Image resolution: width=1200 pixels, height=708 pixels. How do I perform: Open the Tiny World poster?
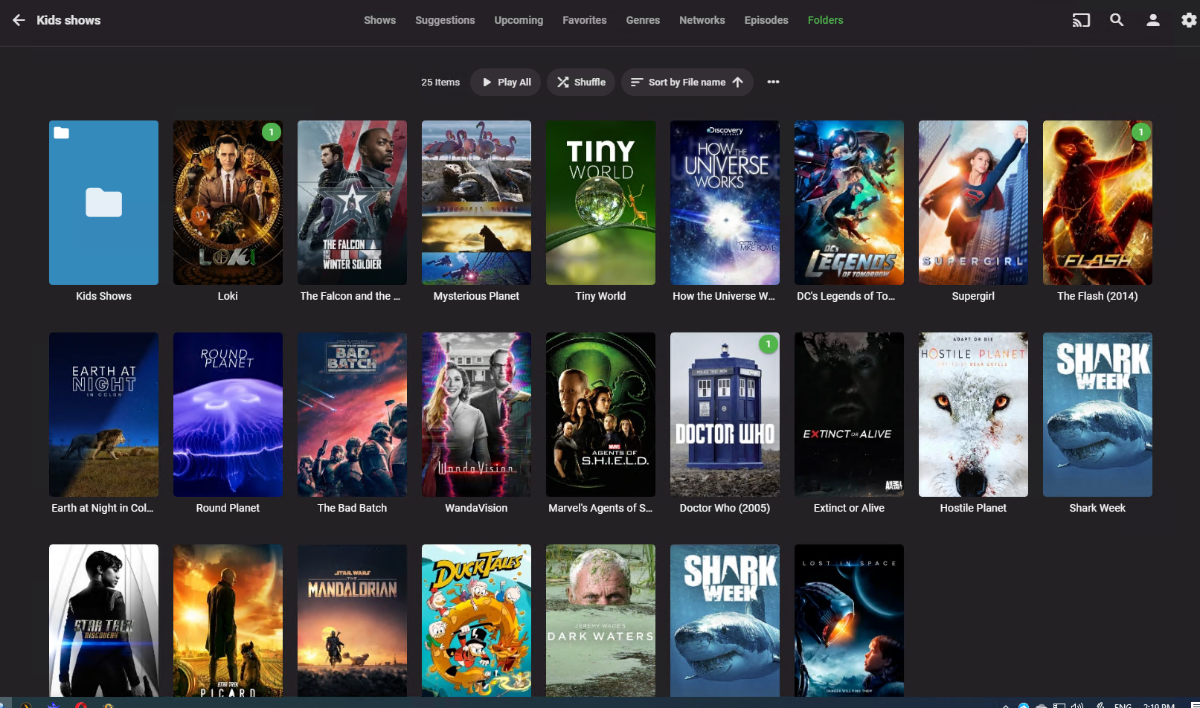(x=600, y=203)
